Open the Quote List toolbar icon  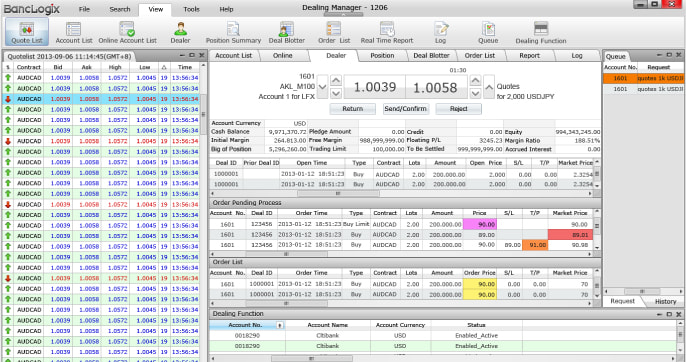27,32
